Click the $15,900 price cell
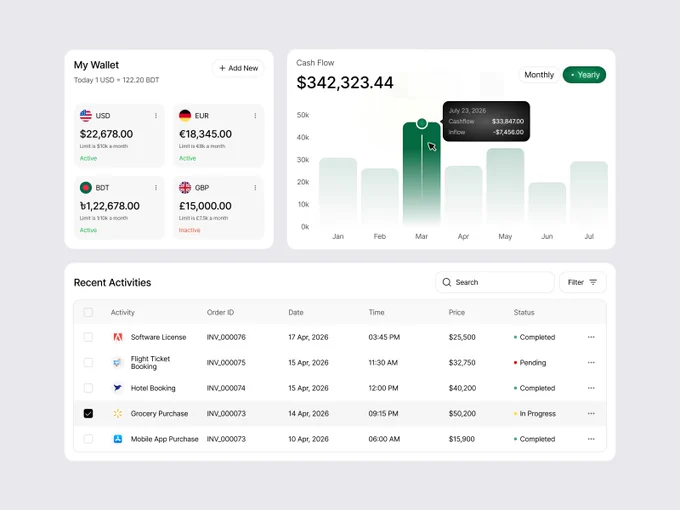Screen dimensions: 680x510 coord(462,439)
